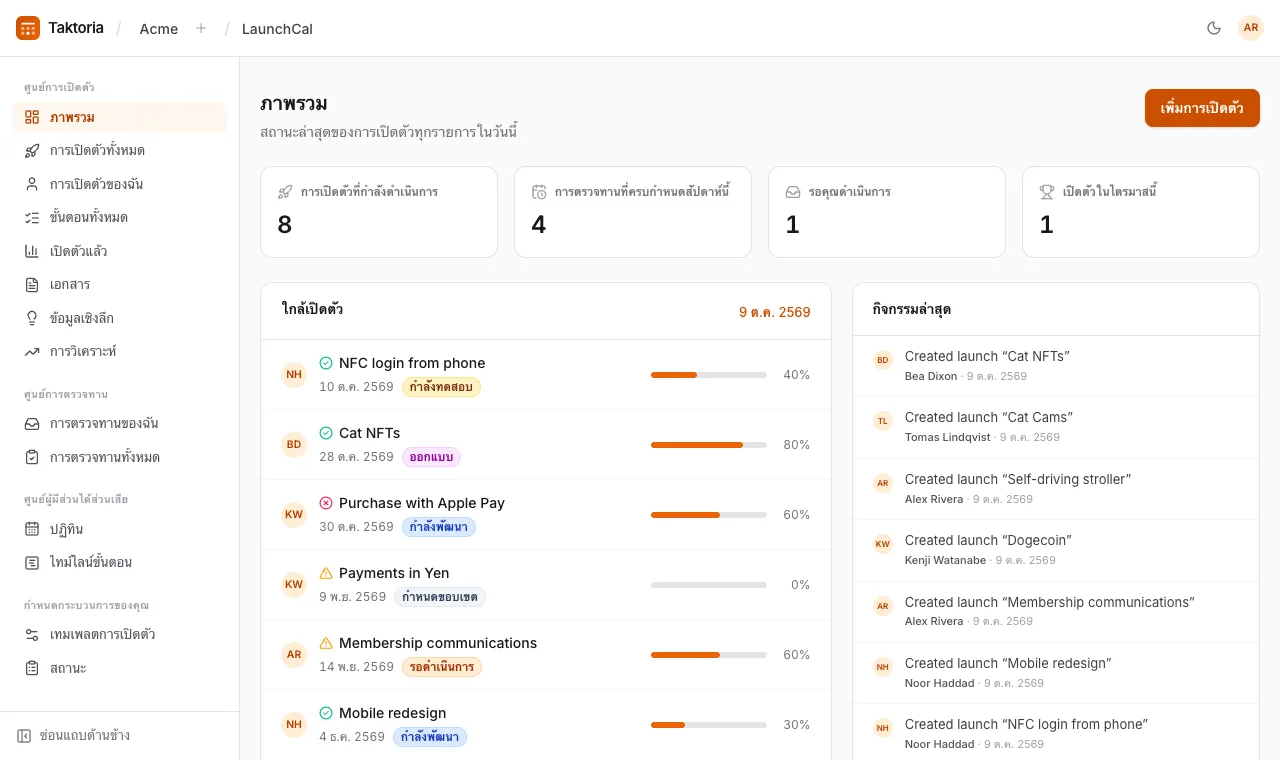Open the Acme workspace breadcrumb
1280x760 pixels.
click(x=159, y=29)
